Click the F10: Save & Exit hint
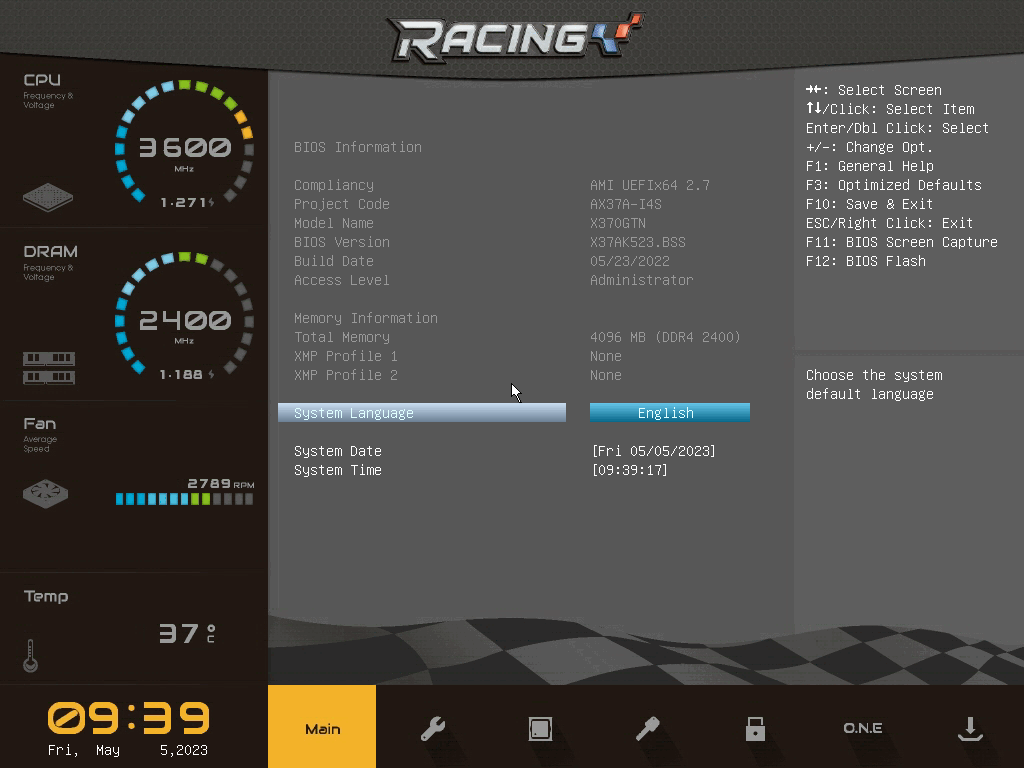1024x768 pixels. (x=869, y=204)
